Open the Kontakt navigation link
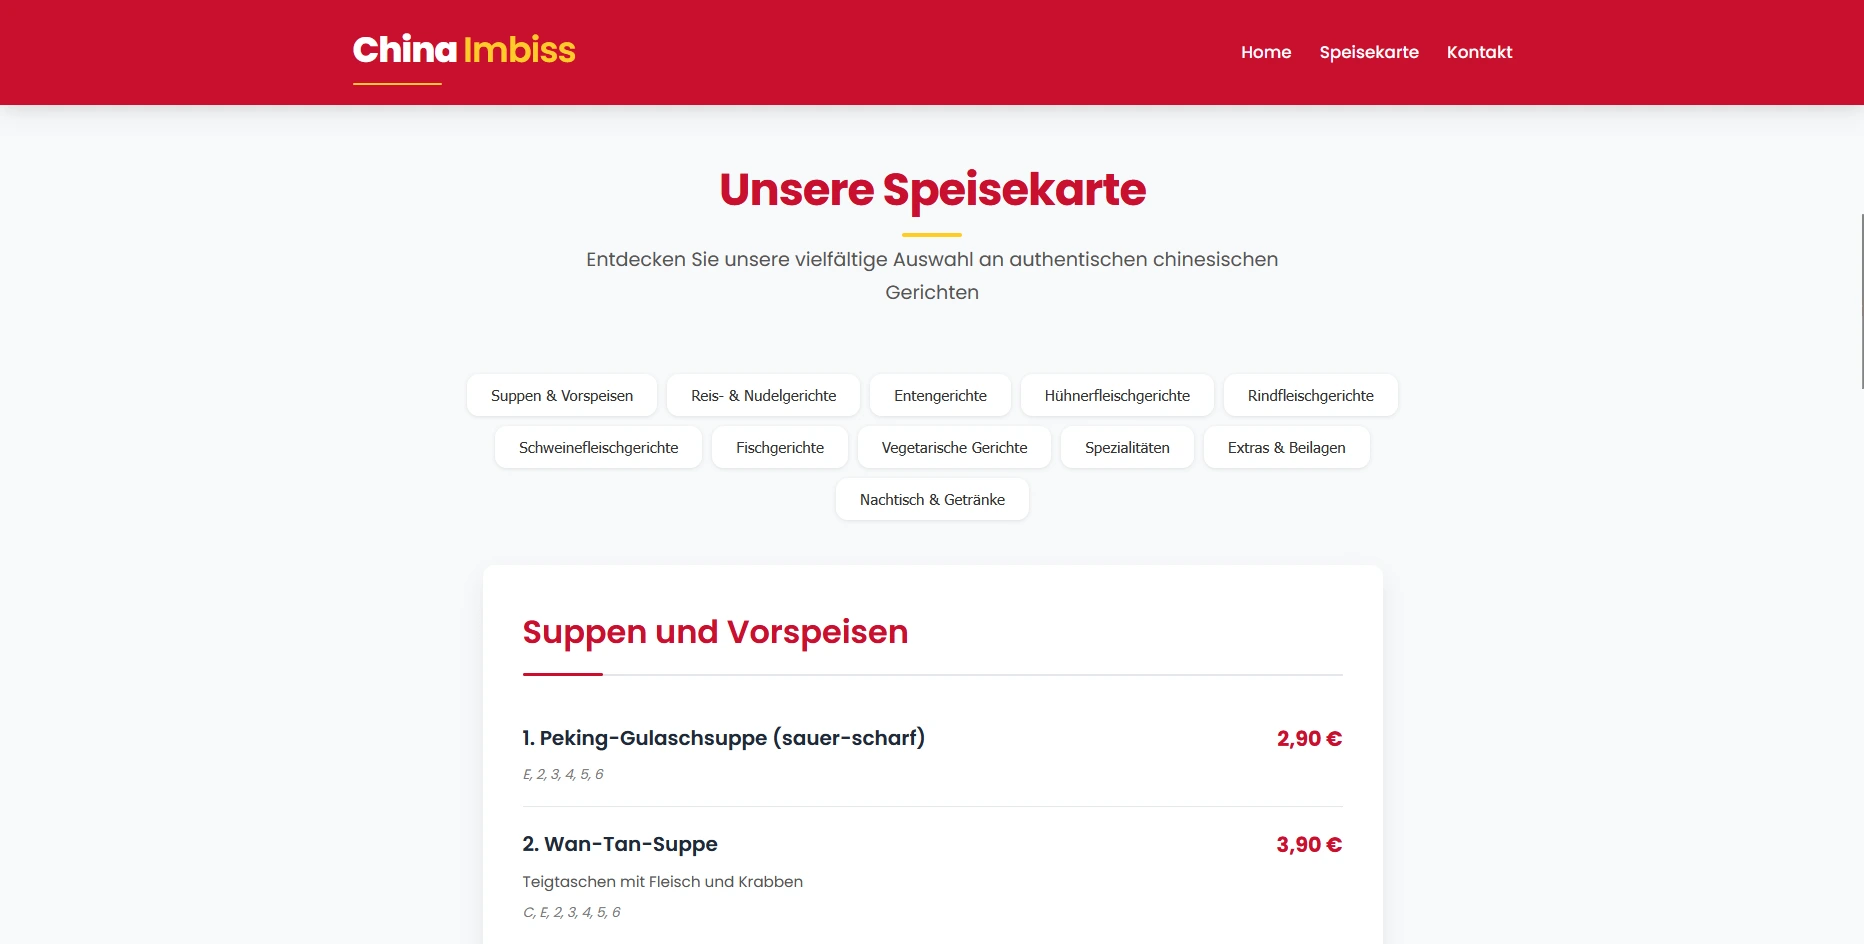Image resolution: width=1864 pixels, height=944 pixels. [1479, 52]
